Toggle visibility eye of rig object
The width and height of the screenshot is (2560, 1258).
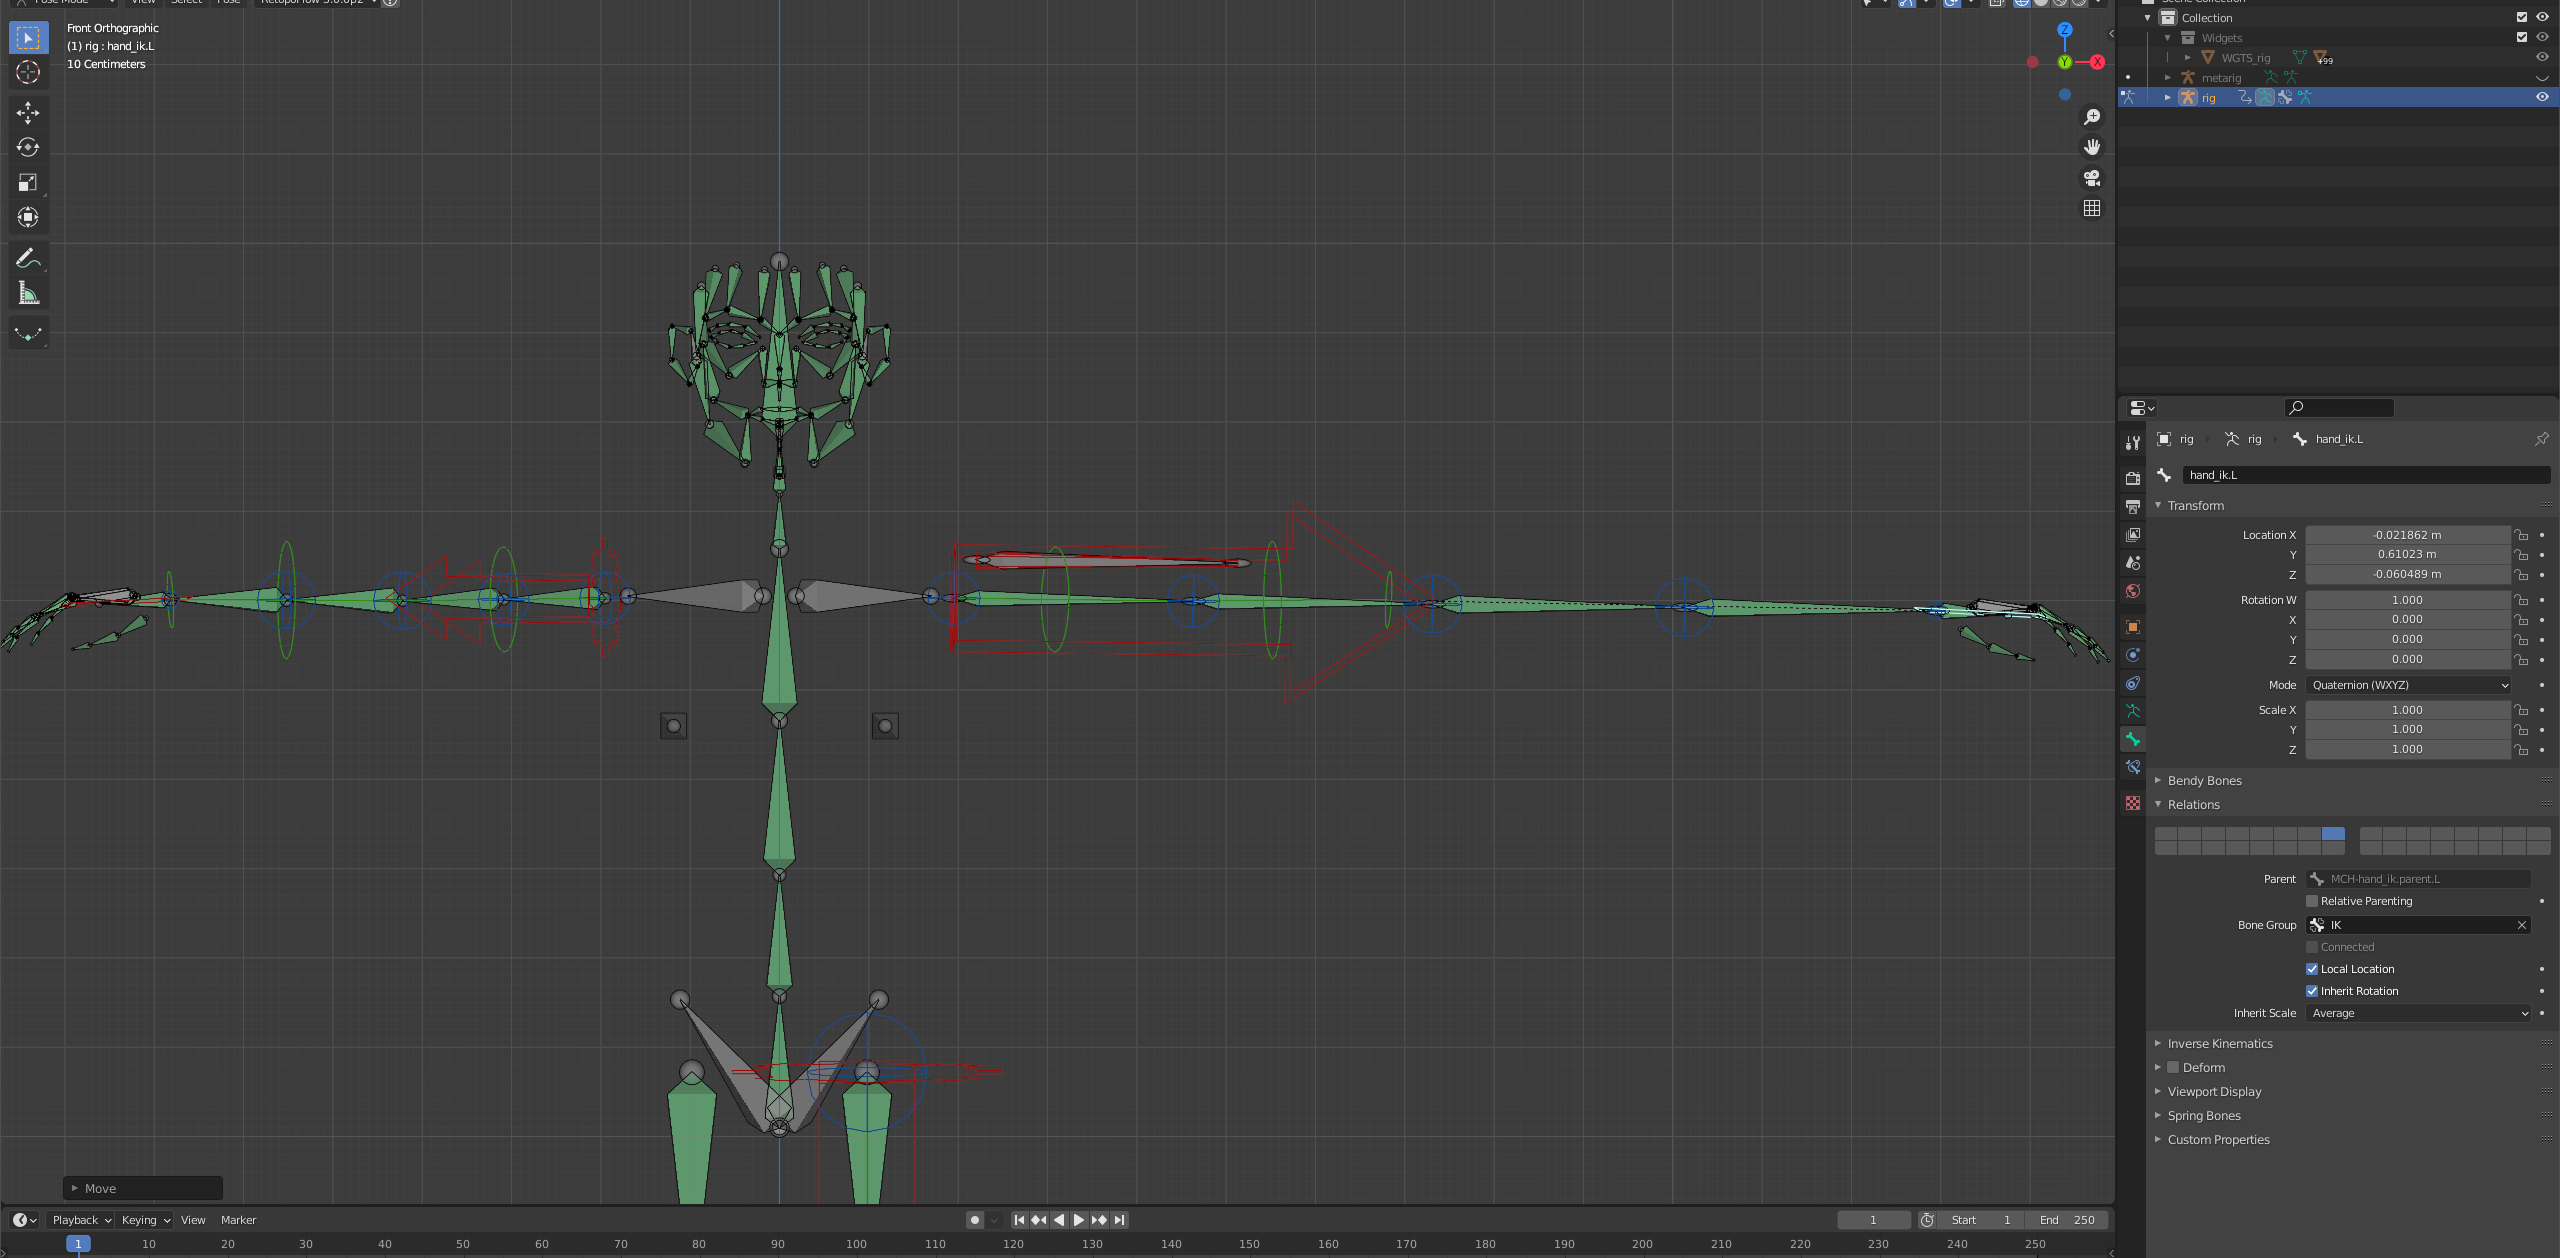click(2542, 98)
